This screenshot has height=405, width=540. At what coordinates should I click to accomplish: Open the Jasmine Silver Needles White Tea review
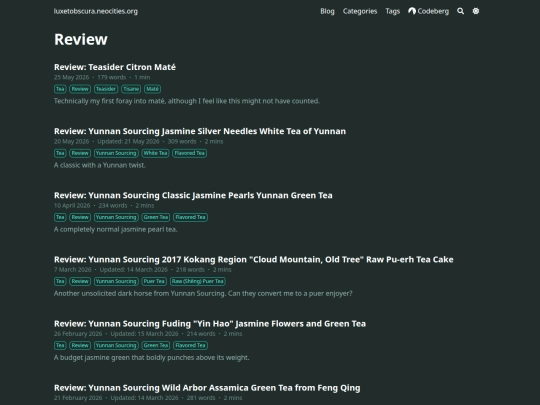point(200,131)
